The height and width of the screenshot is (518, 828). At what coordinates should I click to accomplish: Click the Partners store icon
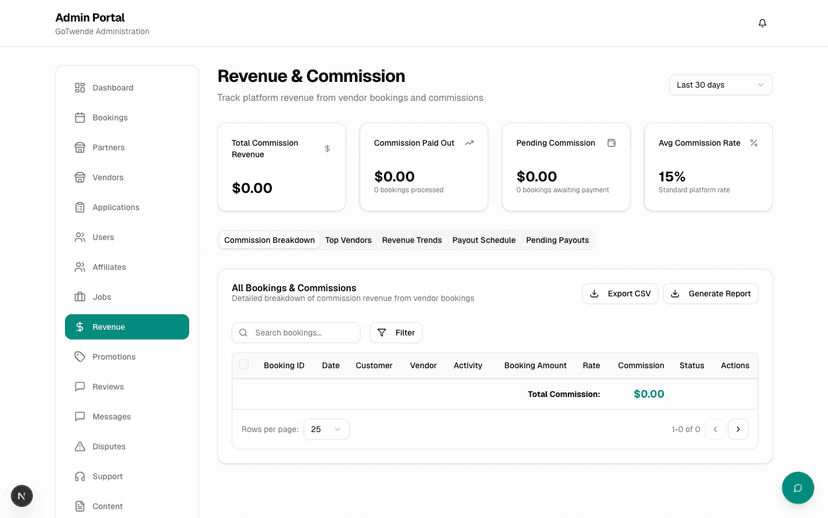coord(80,147)
